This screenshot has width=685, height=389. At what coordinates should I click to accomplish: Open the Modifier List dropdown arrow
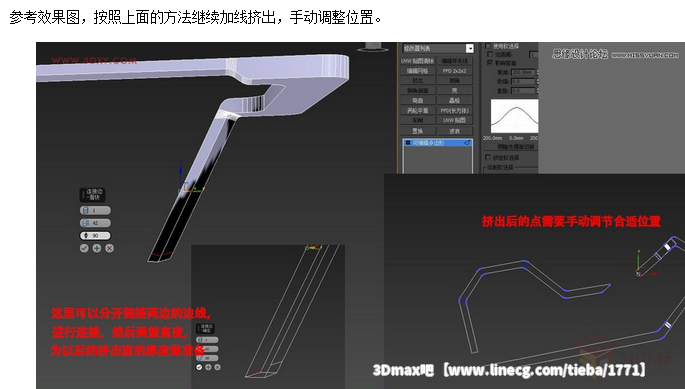(x=470, y=48)
